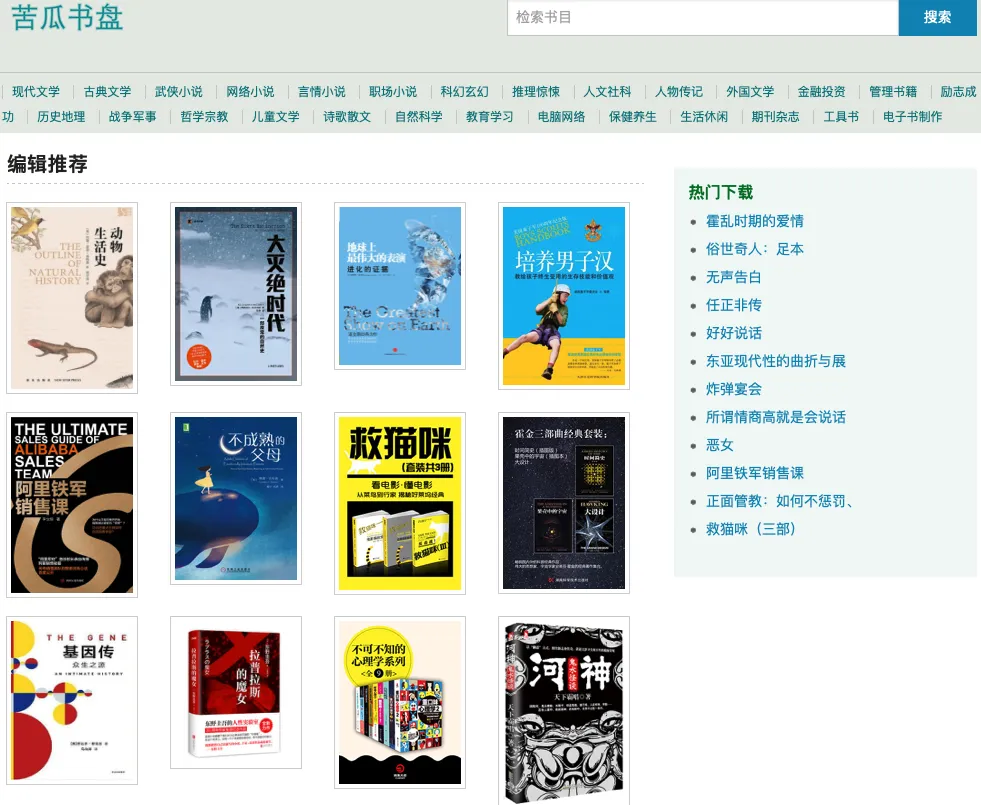
Task: Open the 诗歌散文 category
Action: click(x=347, y=117)
